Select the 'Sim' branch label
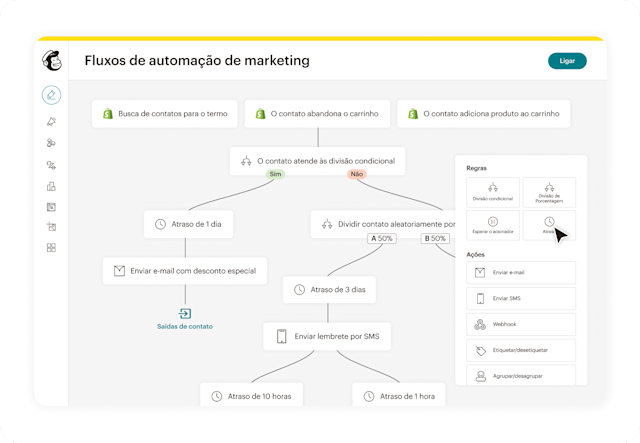Screen dimensions: 640x443 (x=275, y=174)
